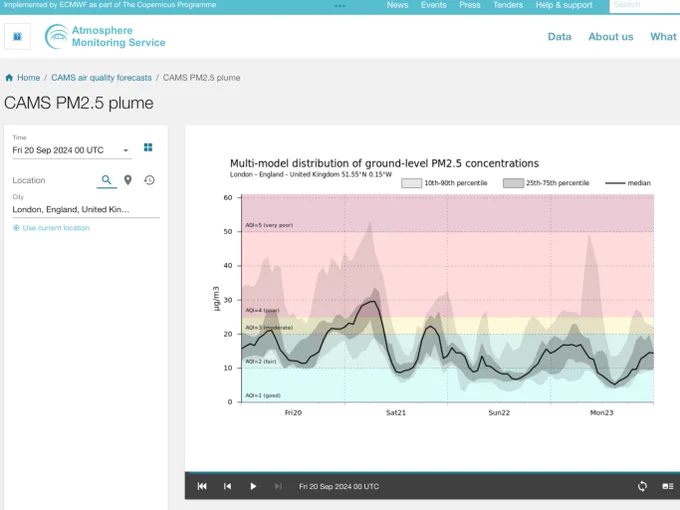Click the AQI=5 (very poor) label

point(269,225)
